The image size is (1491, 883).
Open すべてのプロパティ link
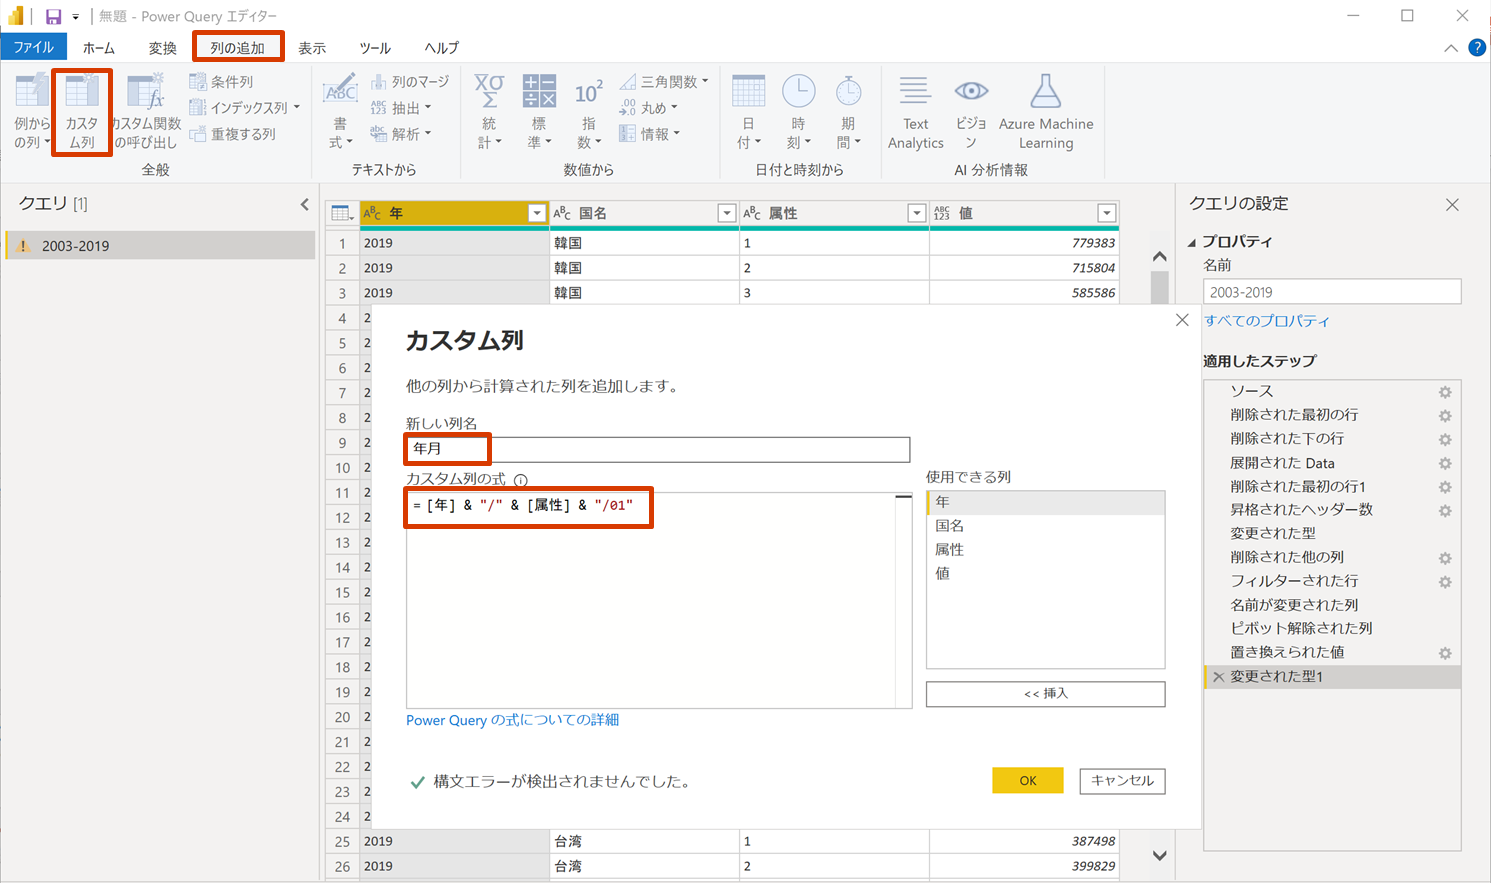pos(1267,321)
